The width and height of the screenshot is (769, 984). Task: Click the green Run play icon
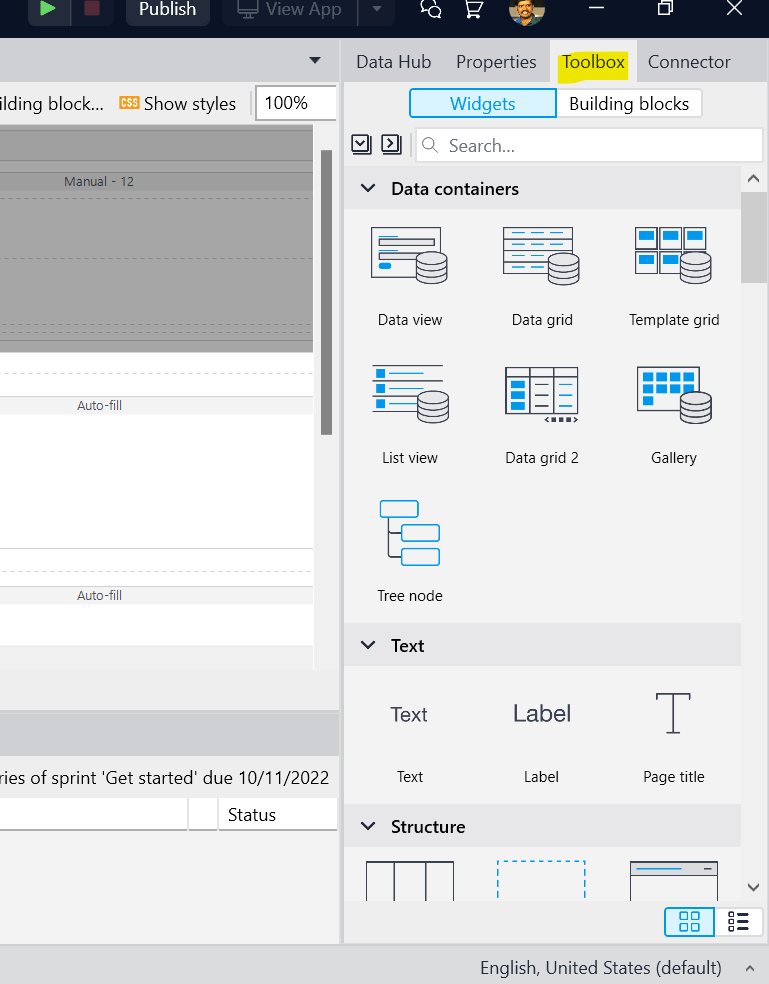[x=47, y=9]
